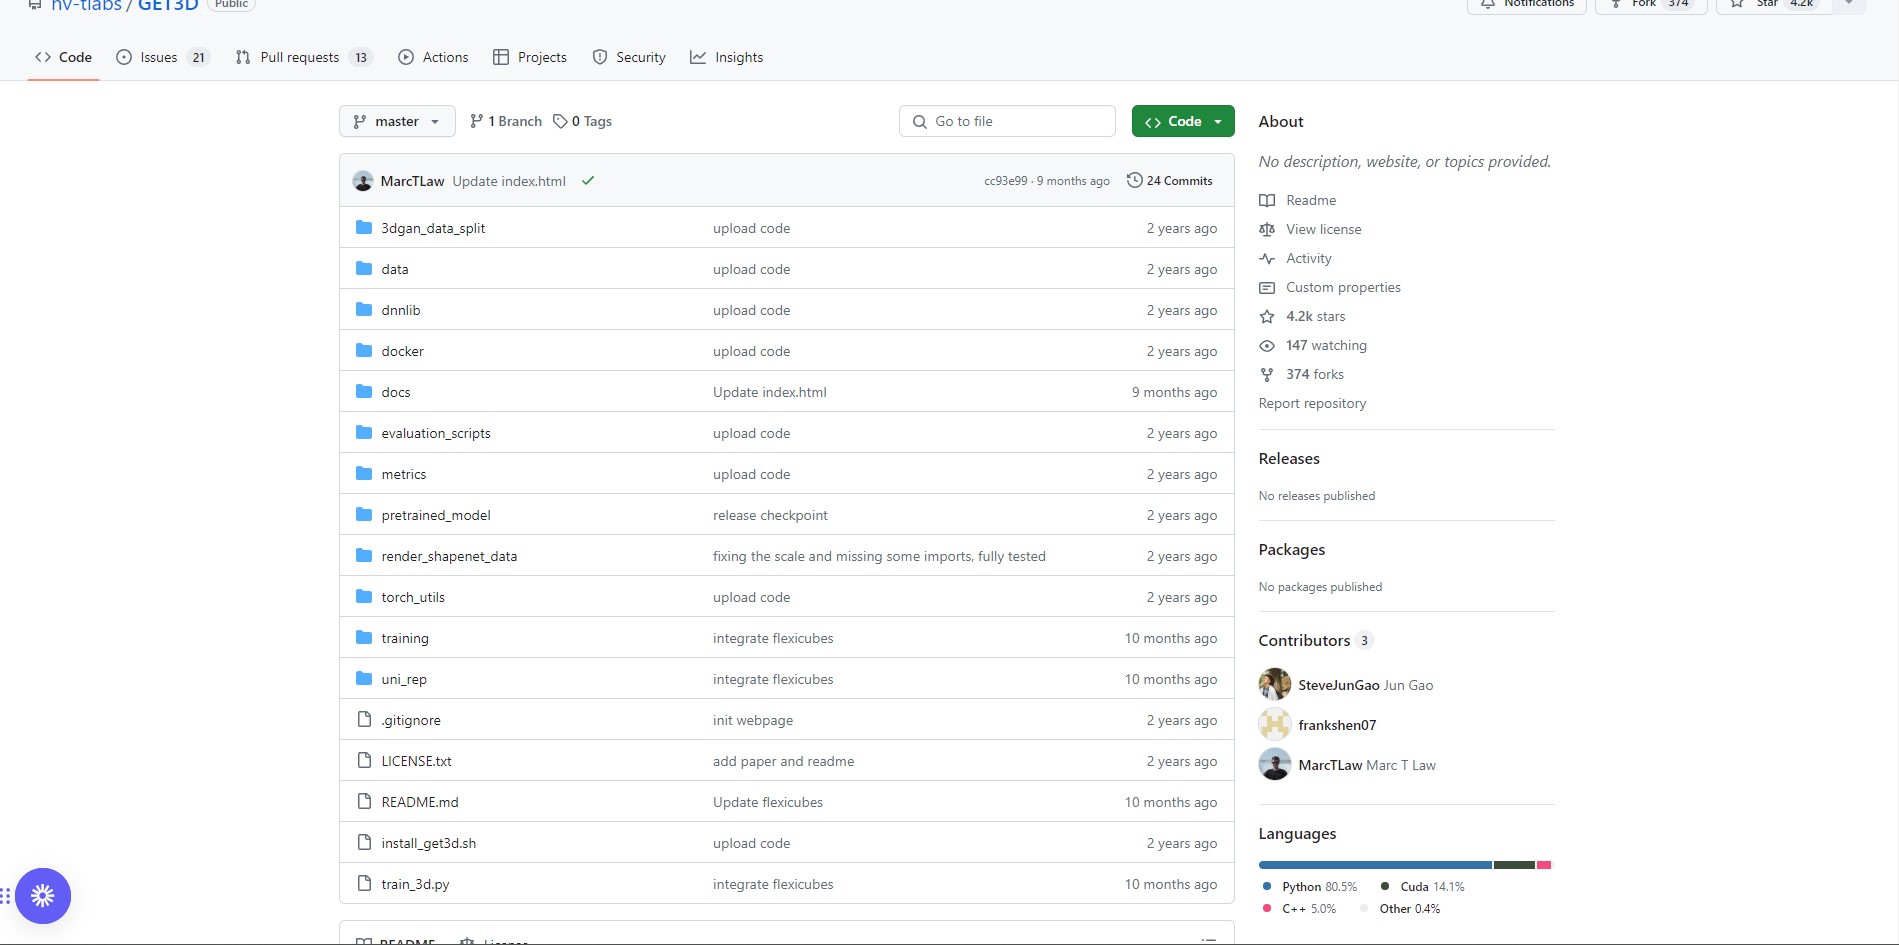Click the scale icon beside View license
Screen dimensions: 1899x945
[1267, 229]
